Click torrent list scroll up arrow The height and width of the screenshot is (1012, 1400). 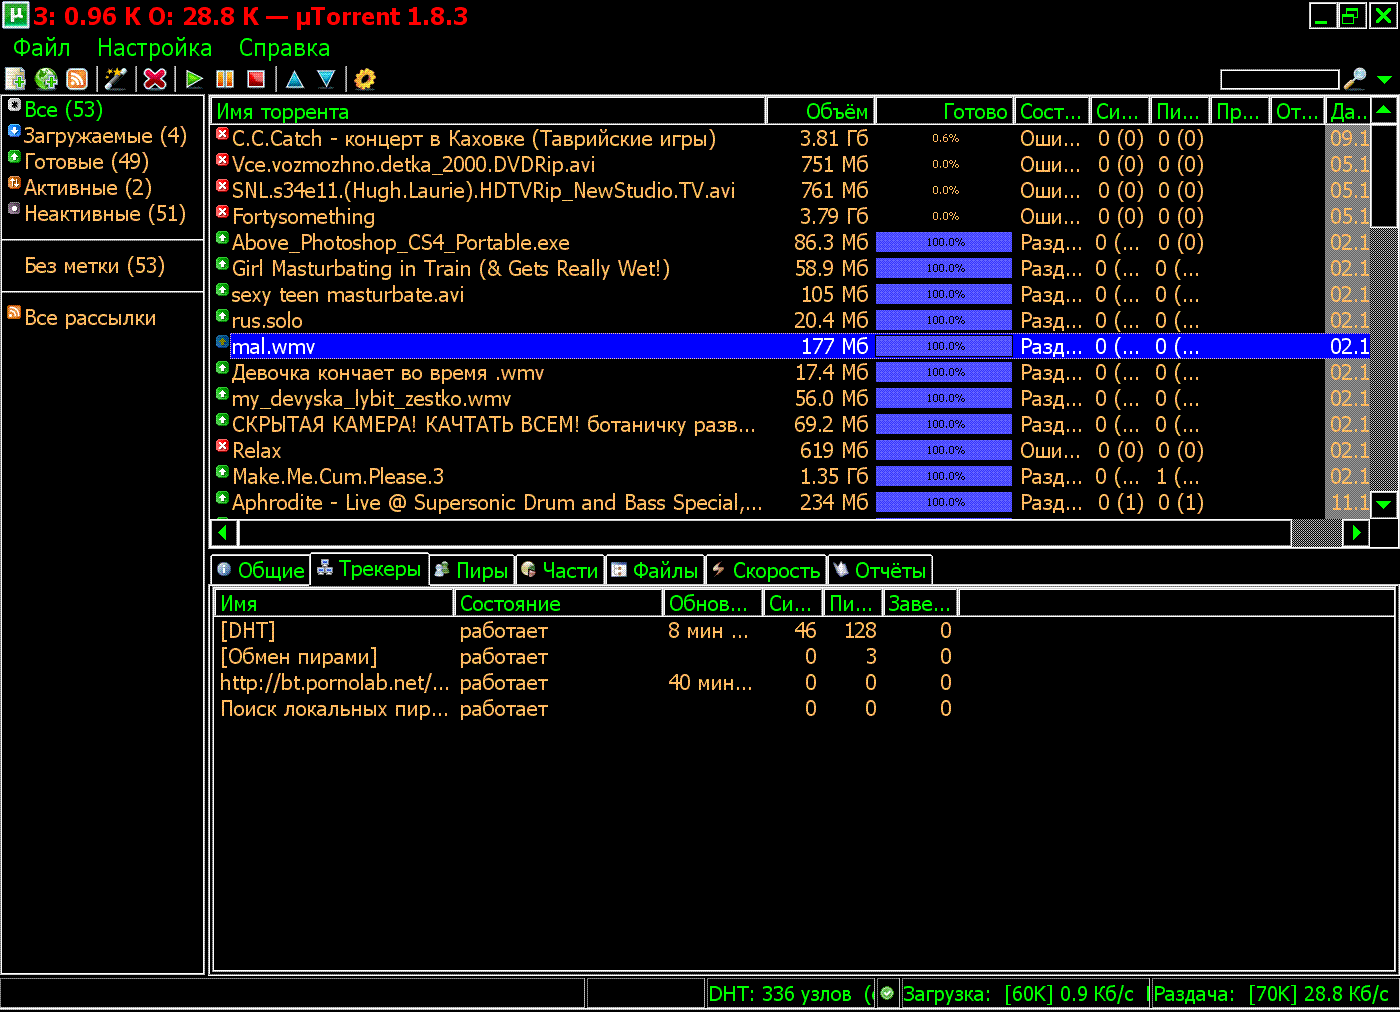(1384, 111)
